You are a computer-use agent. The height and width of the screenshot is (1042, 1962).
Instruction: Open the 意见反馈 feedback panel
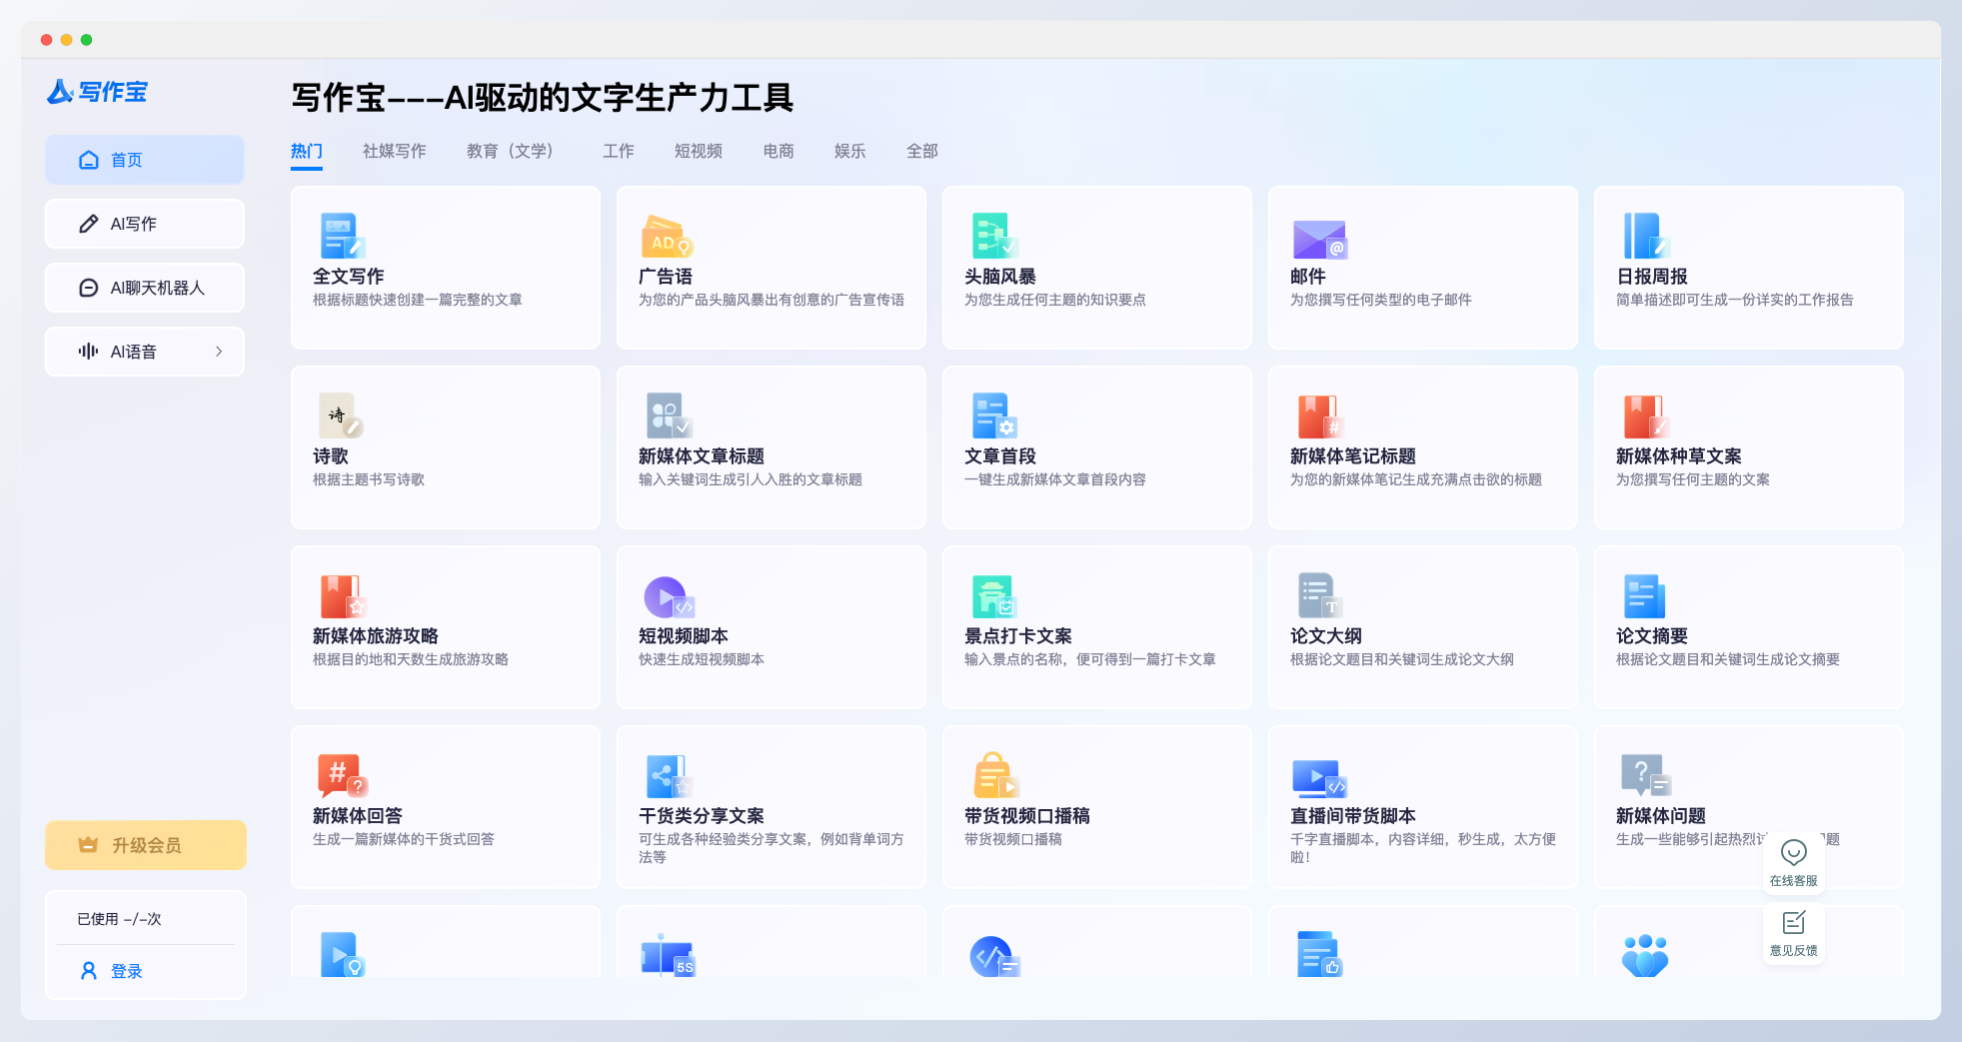[x=1795, y=933]
